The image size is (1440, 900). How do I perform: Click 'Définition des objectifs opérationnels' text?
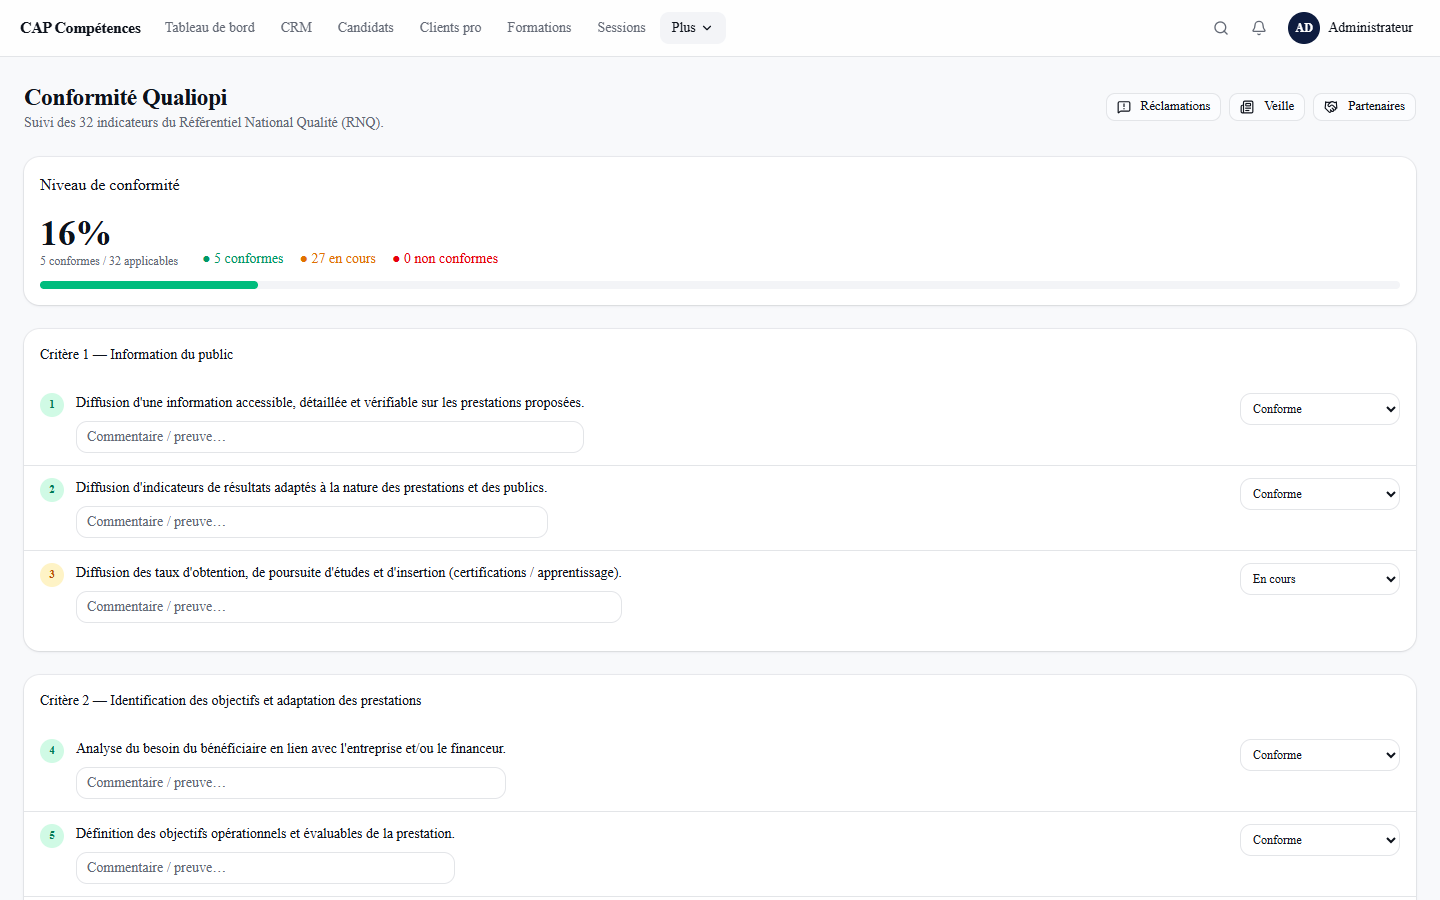(x=265, y=834)
